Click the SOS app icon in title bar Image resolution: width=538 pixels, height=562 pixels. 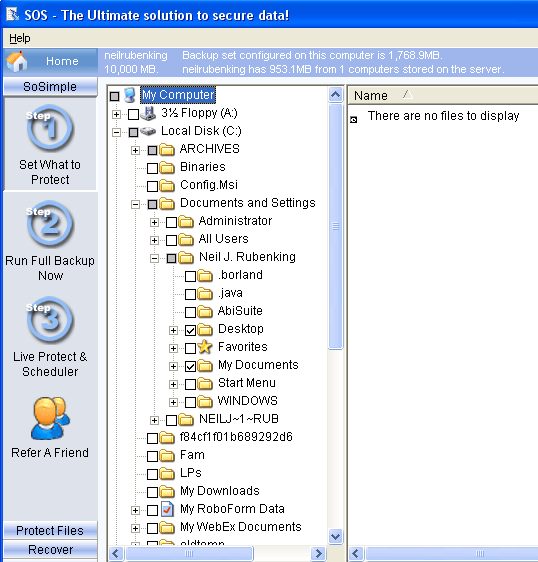(x=13, y=14)
